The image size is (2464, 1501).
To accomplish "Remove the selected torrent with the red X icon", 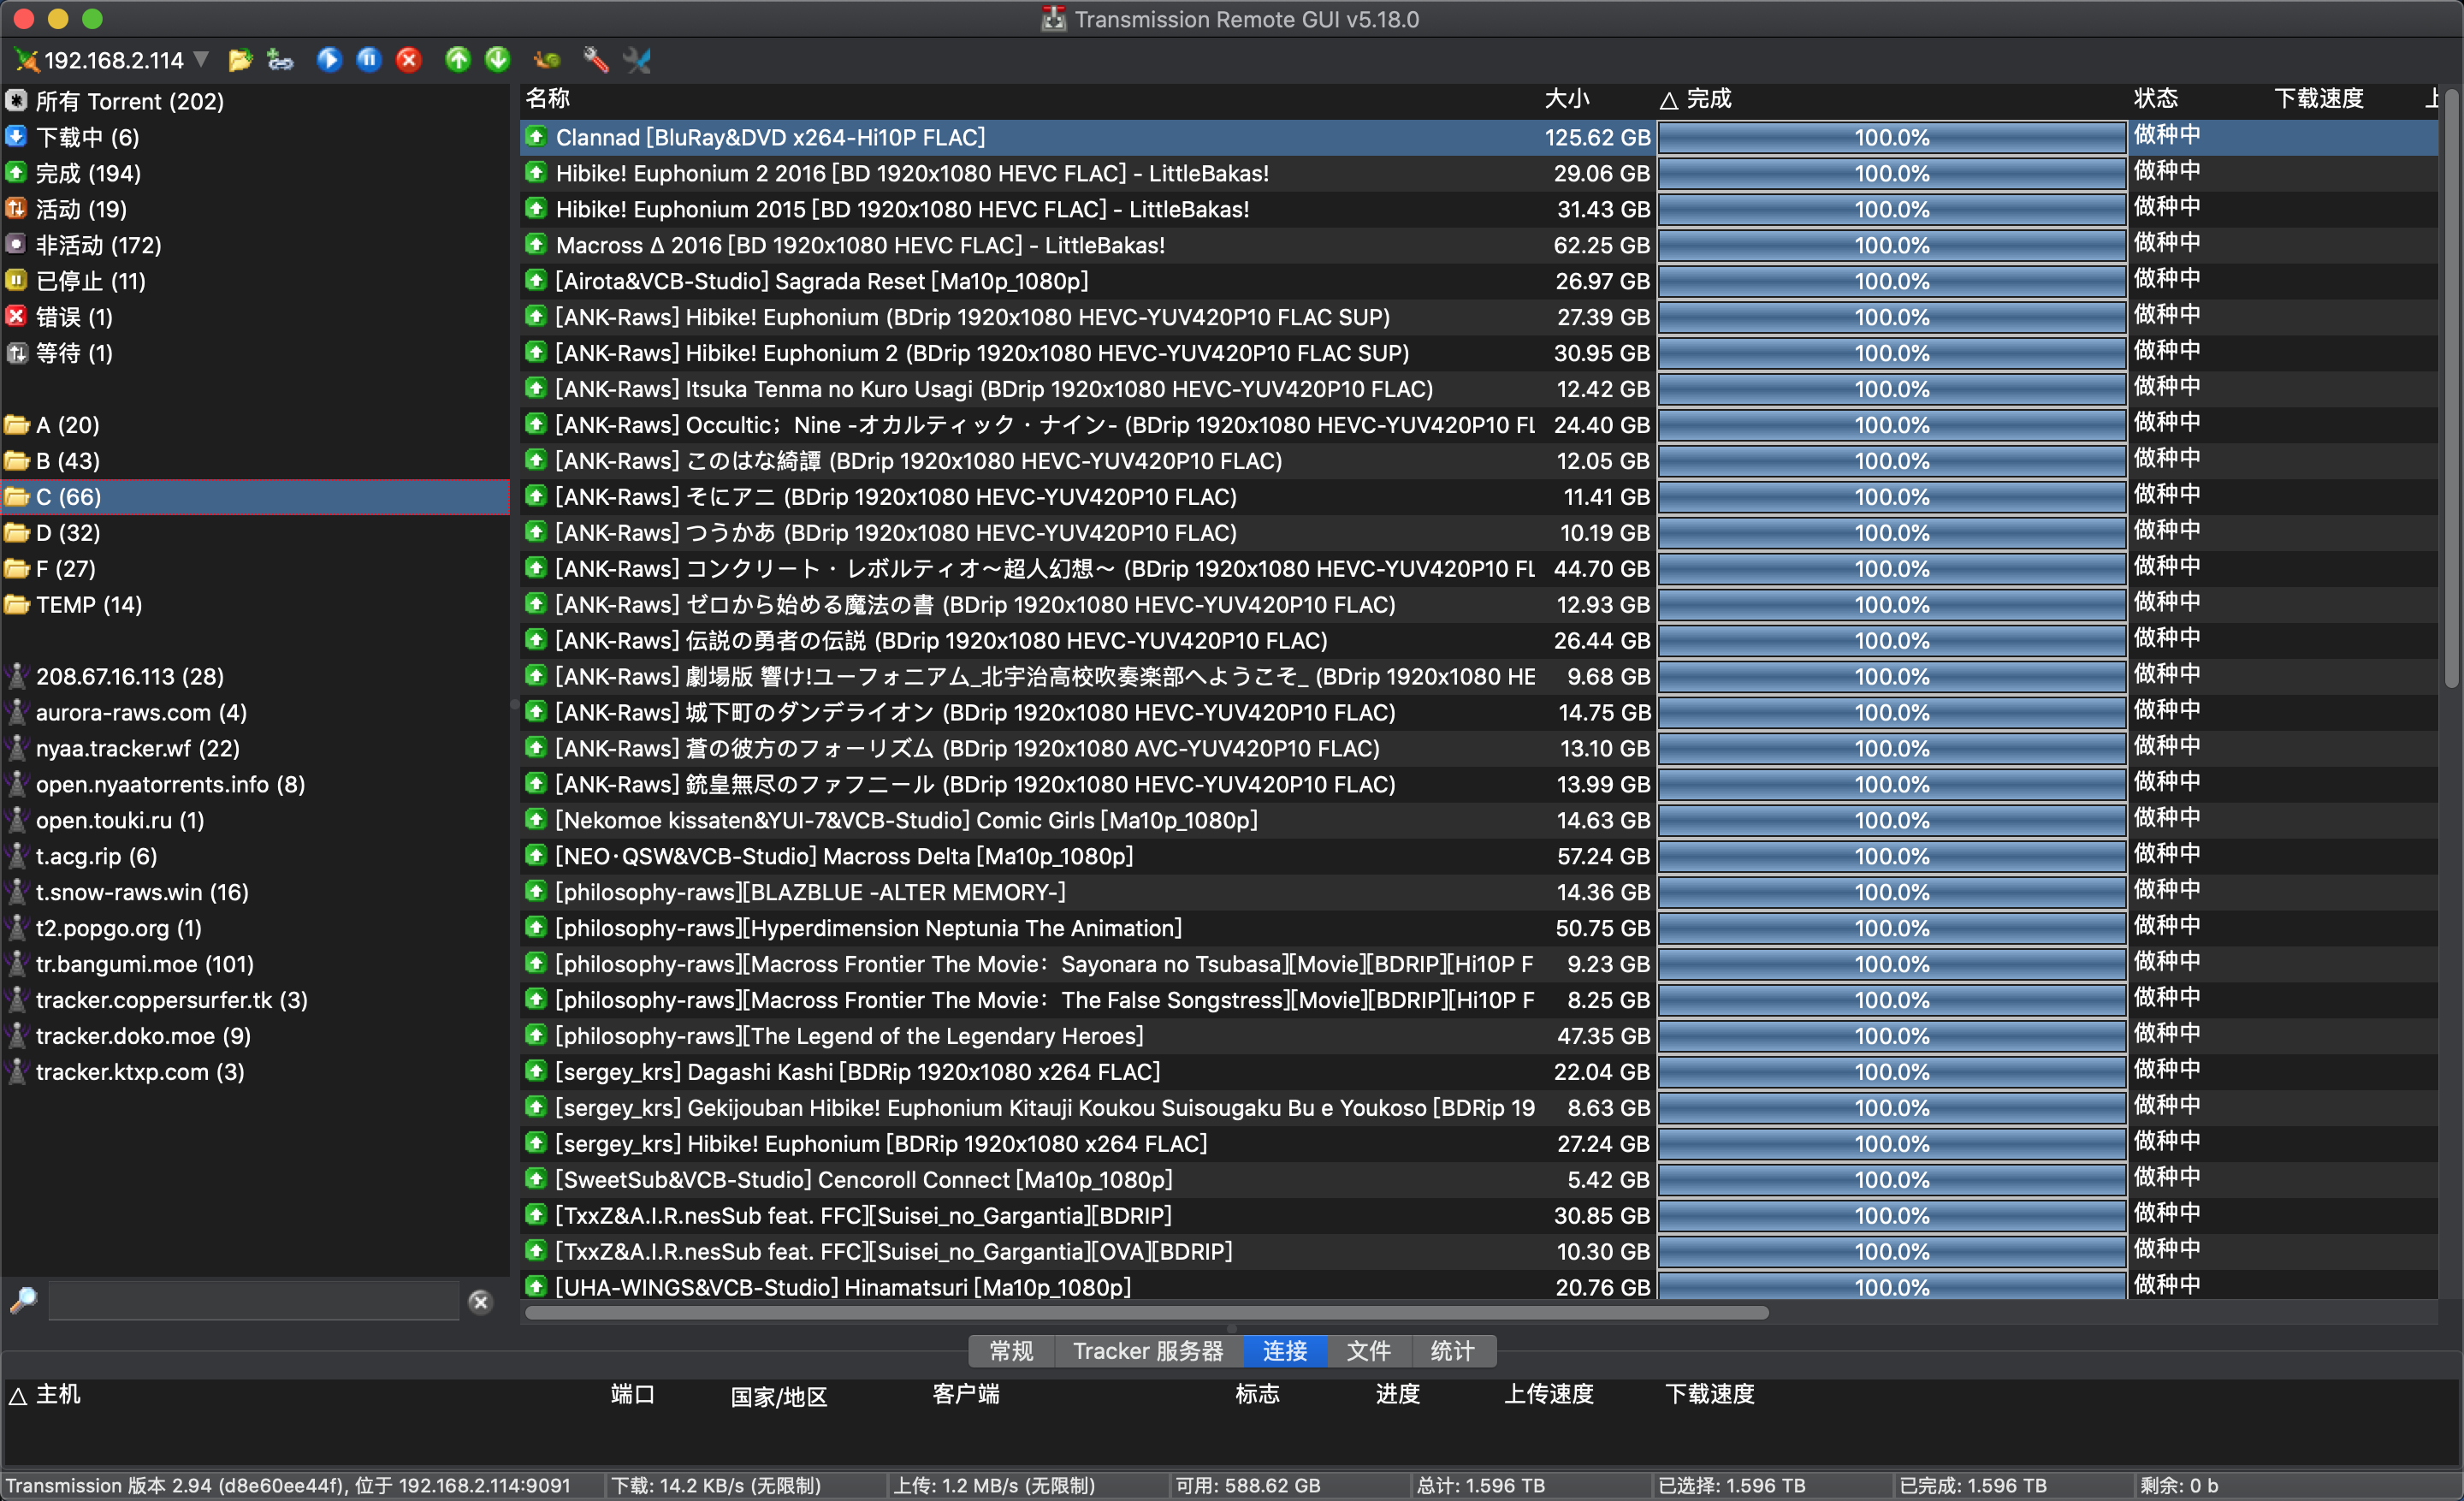I will (x=409, y=60).
